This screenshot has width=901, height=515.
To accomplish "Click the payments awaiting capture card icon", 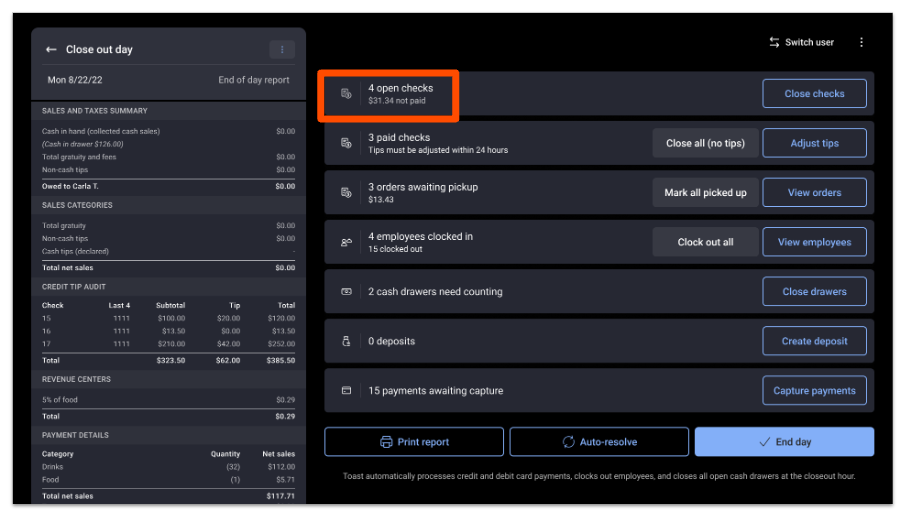I will (x=346, y=391).
